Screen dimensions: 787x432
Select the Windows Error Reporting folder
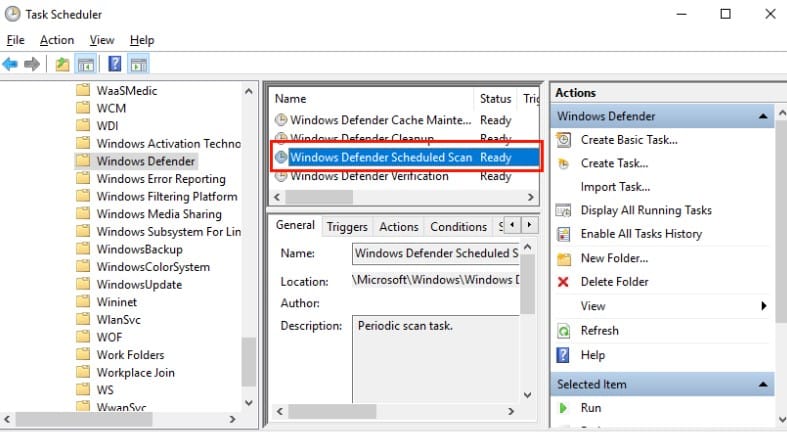click(x=161, y=179)
